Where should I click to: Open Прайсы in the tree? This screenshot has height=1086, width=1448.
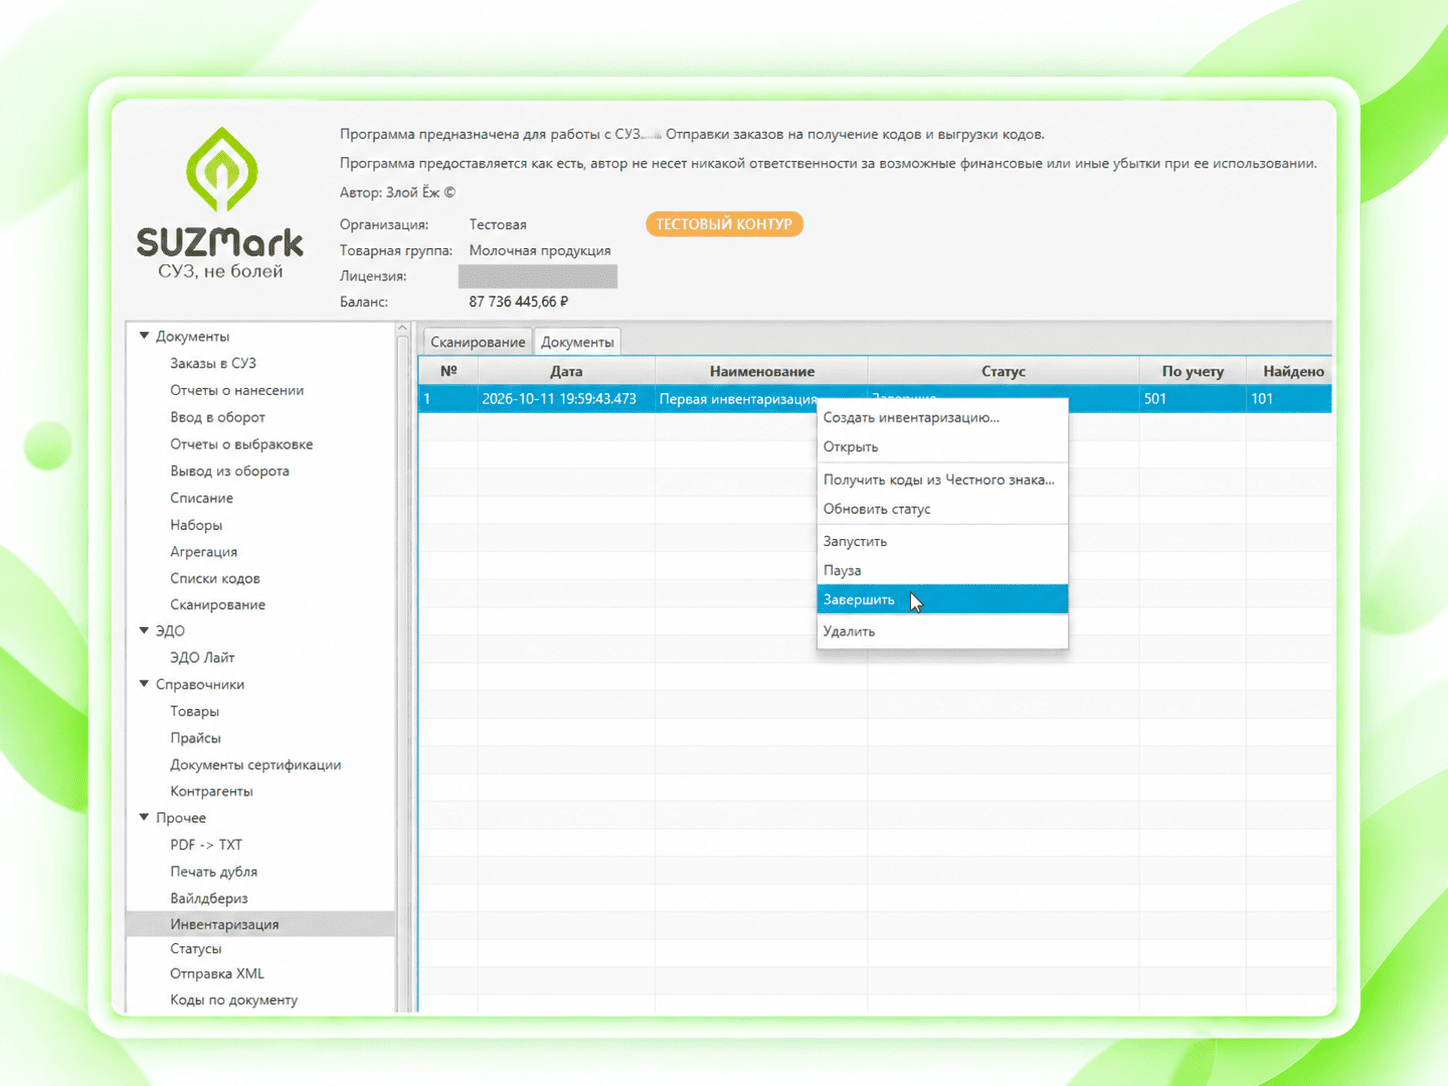pos(195,738)
